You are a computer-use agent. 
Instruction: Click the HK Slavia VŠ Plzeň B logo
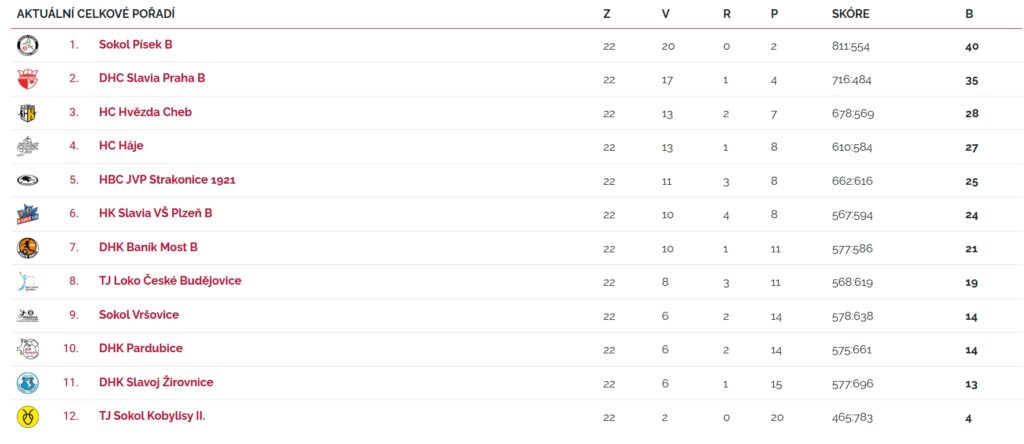point(28,214)
